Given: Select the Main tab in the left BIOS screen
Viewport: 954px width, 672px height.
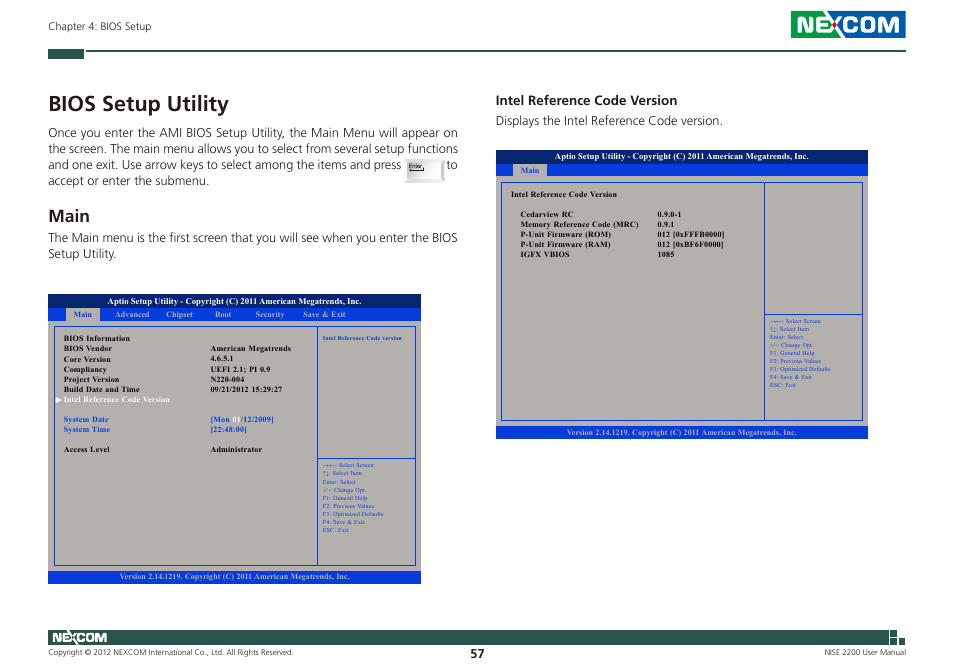Looking at the screenshot, I should click(x=83, y=314).
